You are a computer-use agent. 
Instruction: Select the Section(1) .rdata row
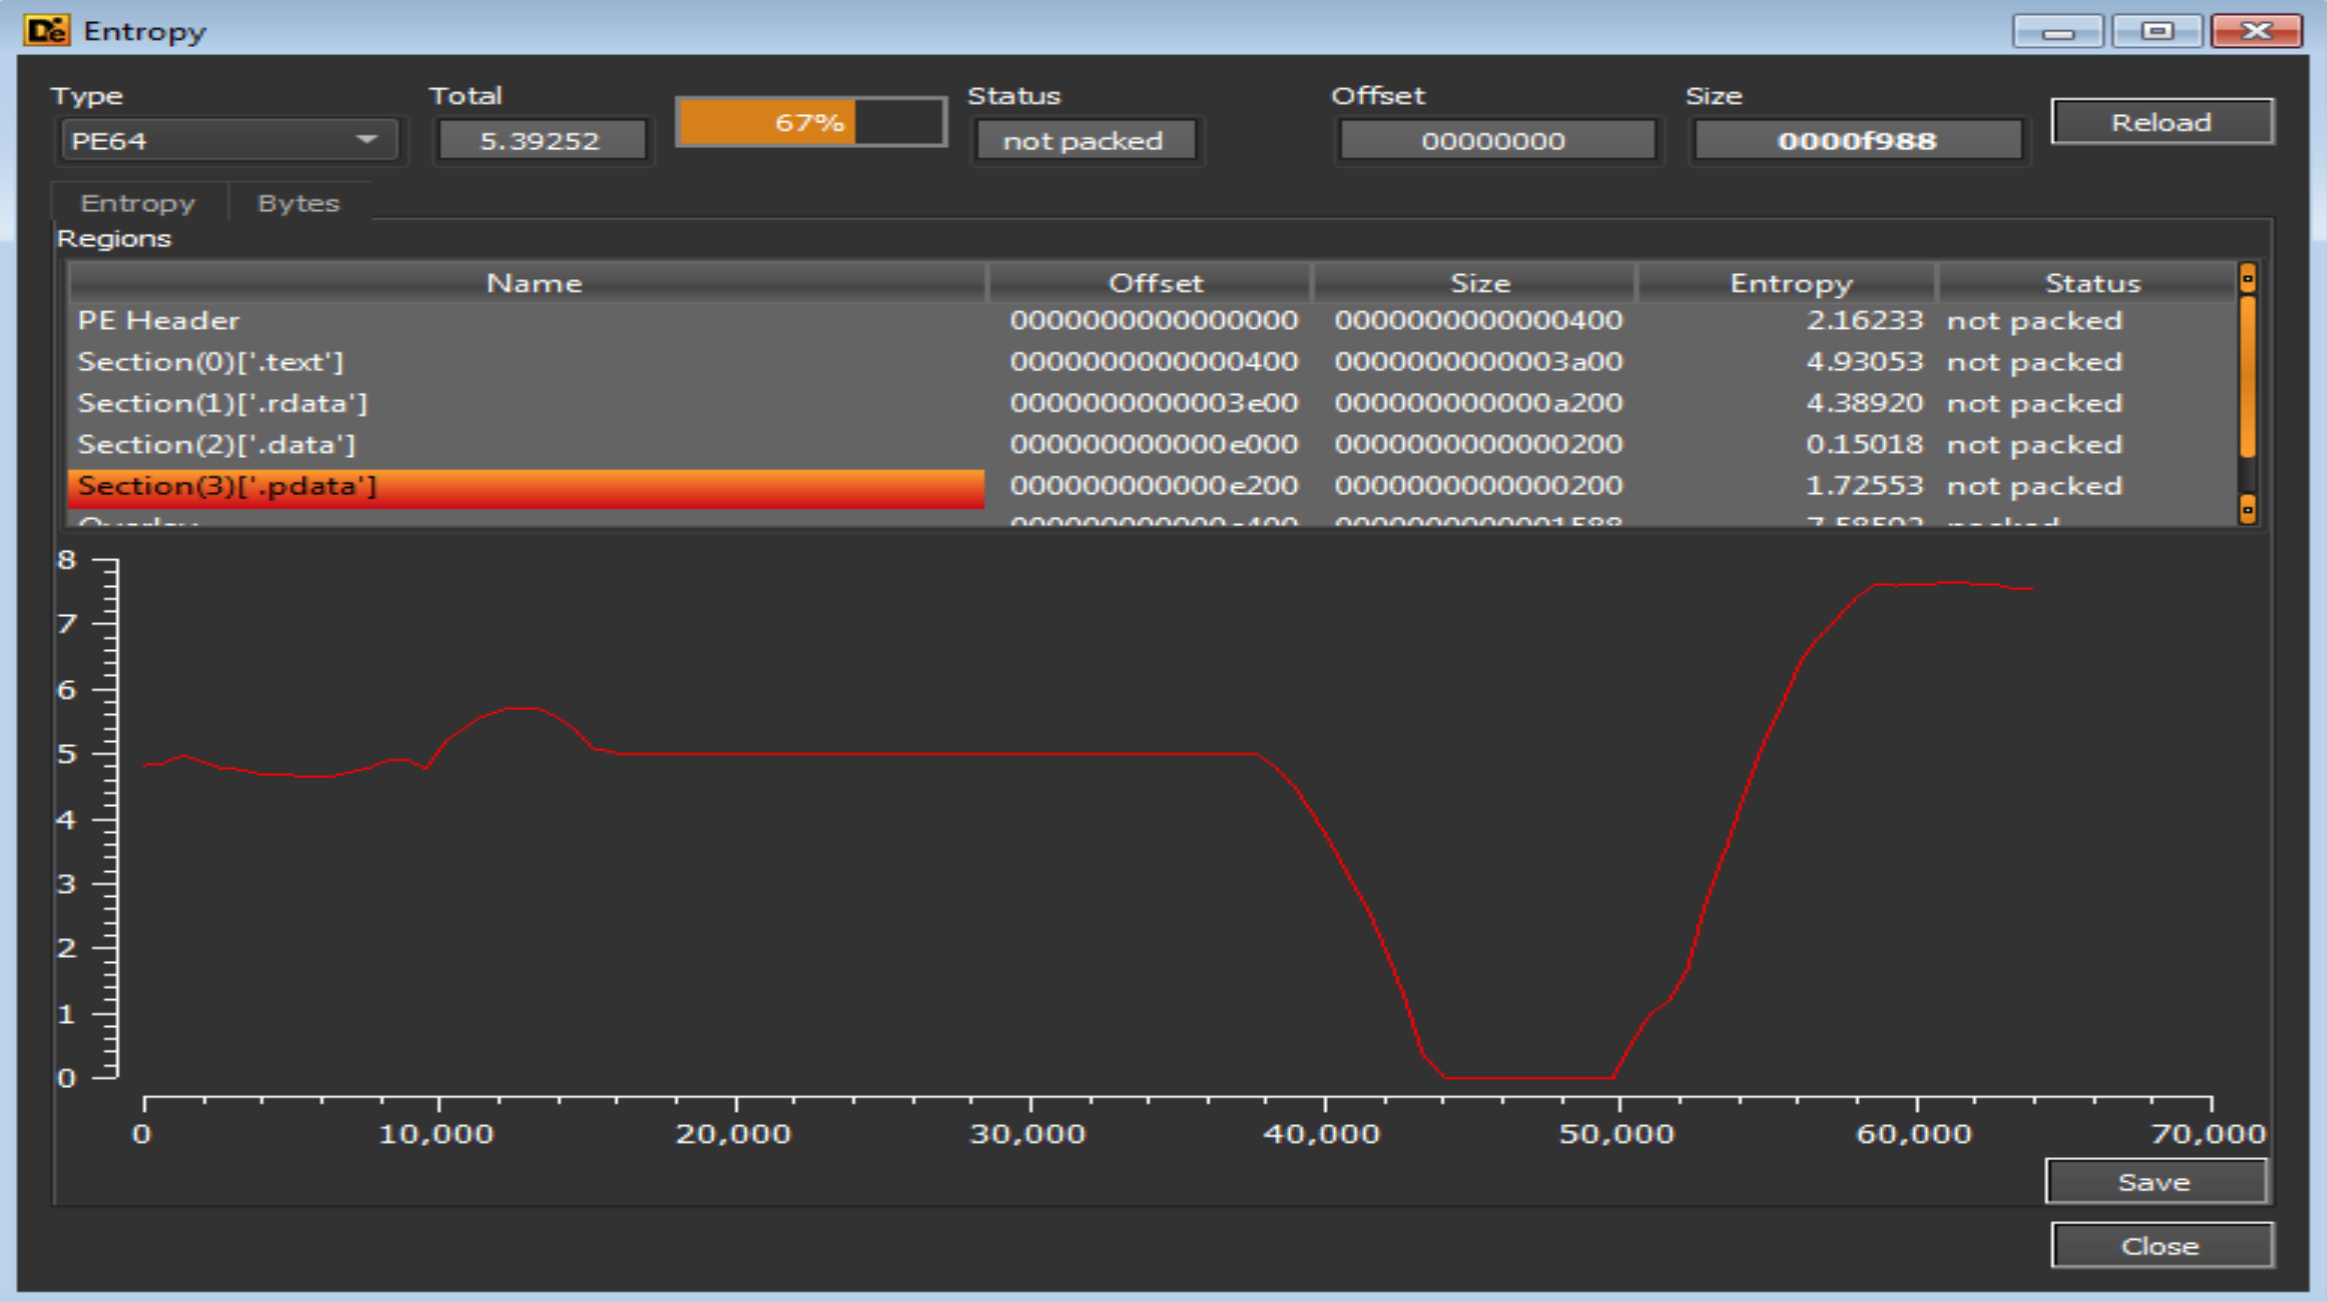(526, 403)
